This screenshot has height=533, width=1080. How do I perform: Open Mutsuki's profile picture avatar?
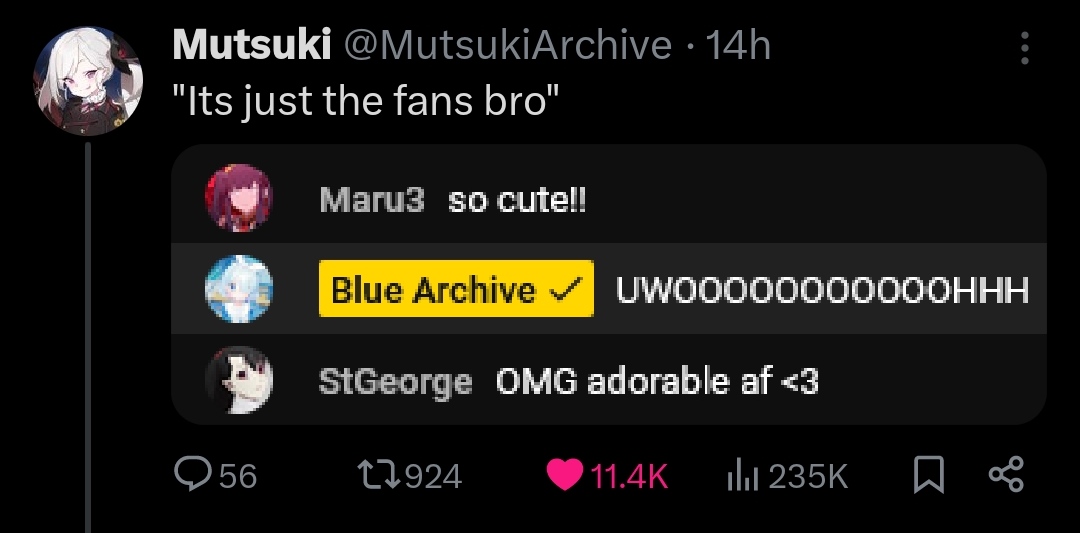[x=87, y=81]
